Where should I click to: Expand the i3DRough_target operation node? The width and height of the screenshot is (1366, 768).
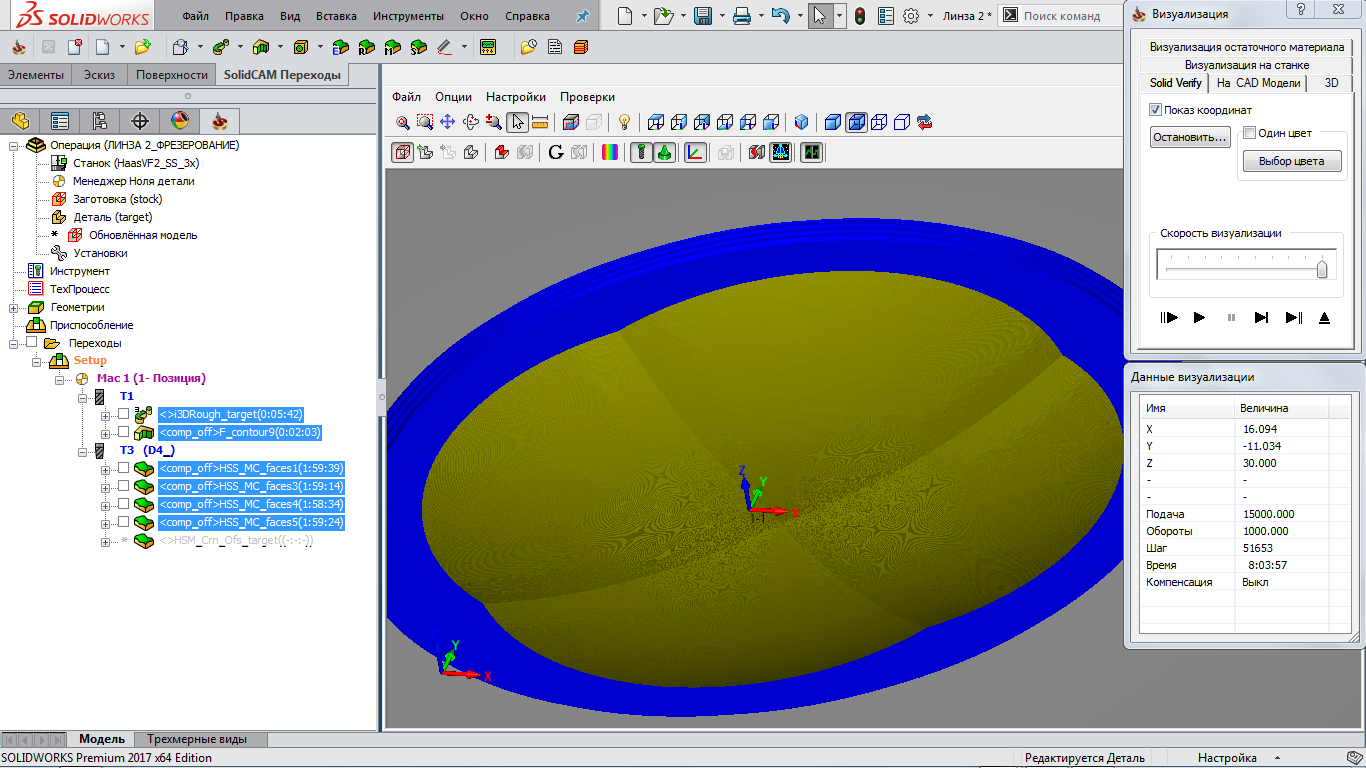(x=106, y=415)
